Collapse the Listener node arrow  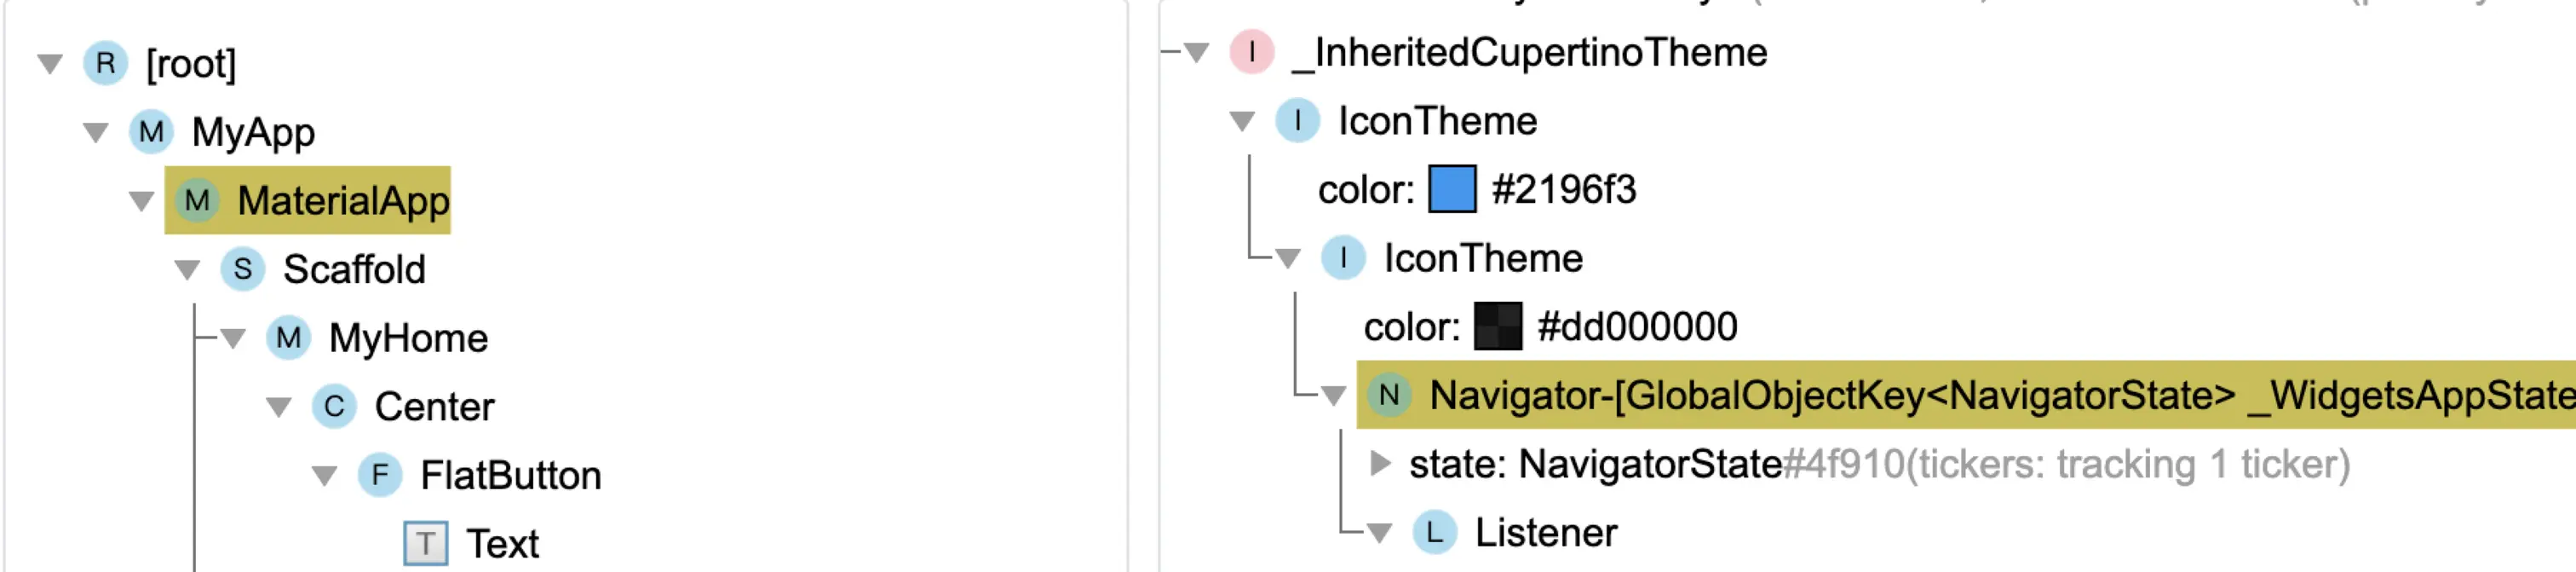coord(1379,533)
